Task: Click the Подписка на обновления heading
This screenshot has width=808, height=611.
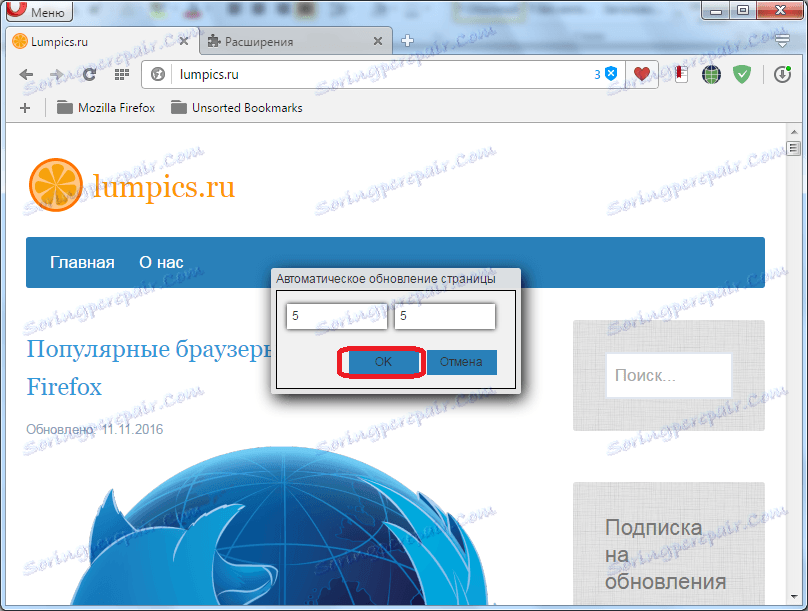Action: click(x=666, y=555)
